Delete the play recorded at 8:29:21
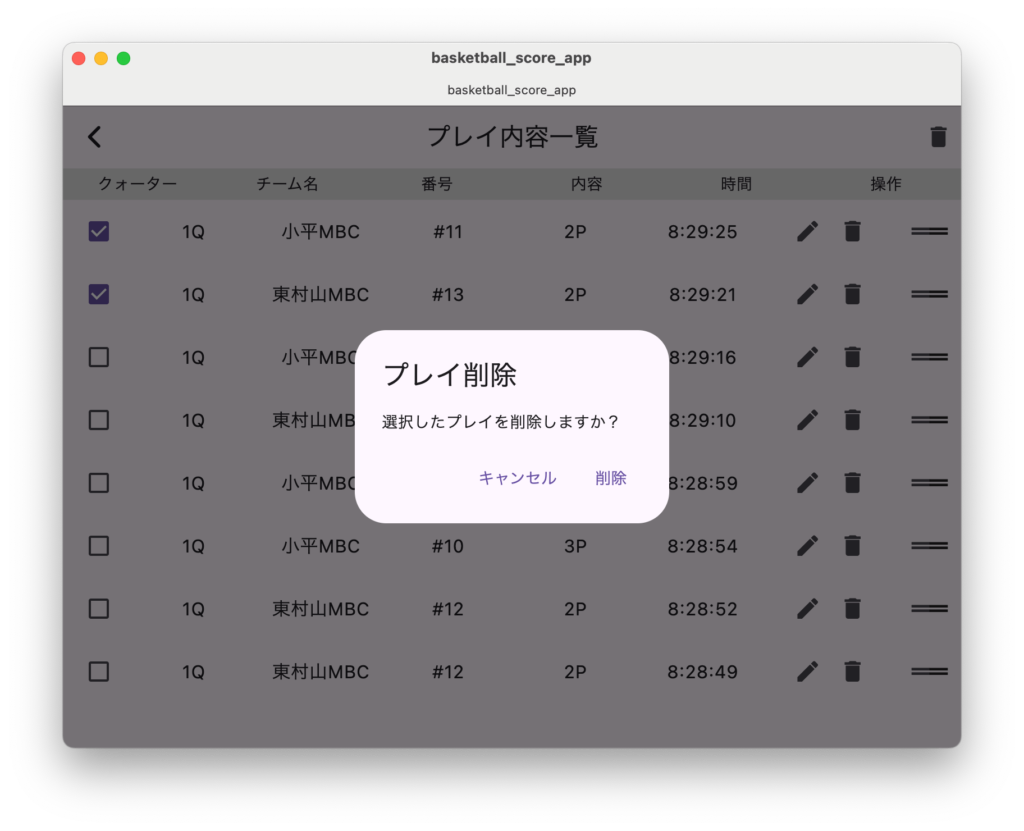This screenshot has height=831, width=1024. click(x=852, y=294)
